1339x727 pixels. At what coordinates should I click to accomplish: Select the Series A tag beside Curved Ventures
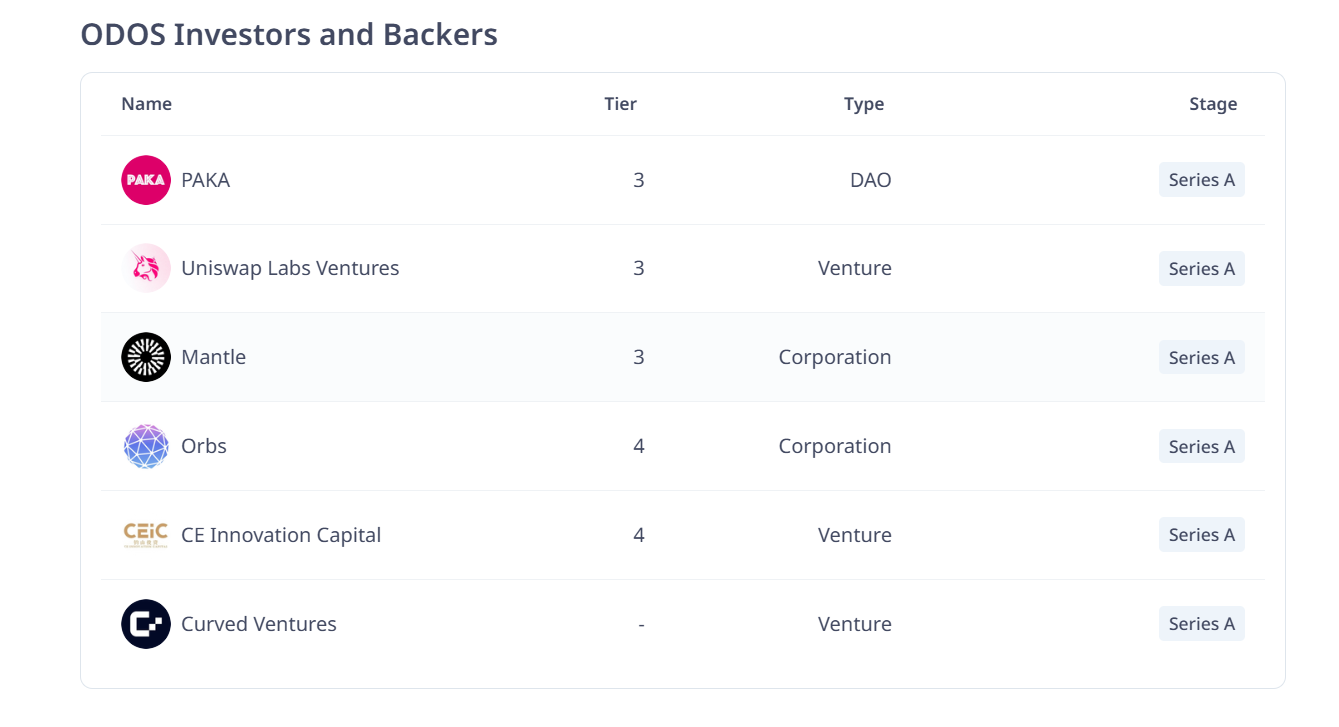(1201, 623)
